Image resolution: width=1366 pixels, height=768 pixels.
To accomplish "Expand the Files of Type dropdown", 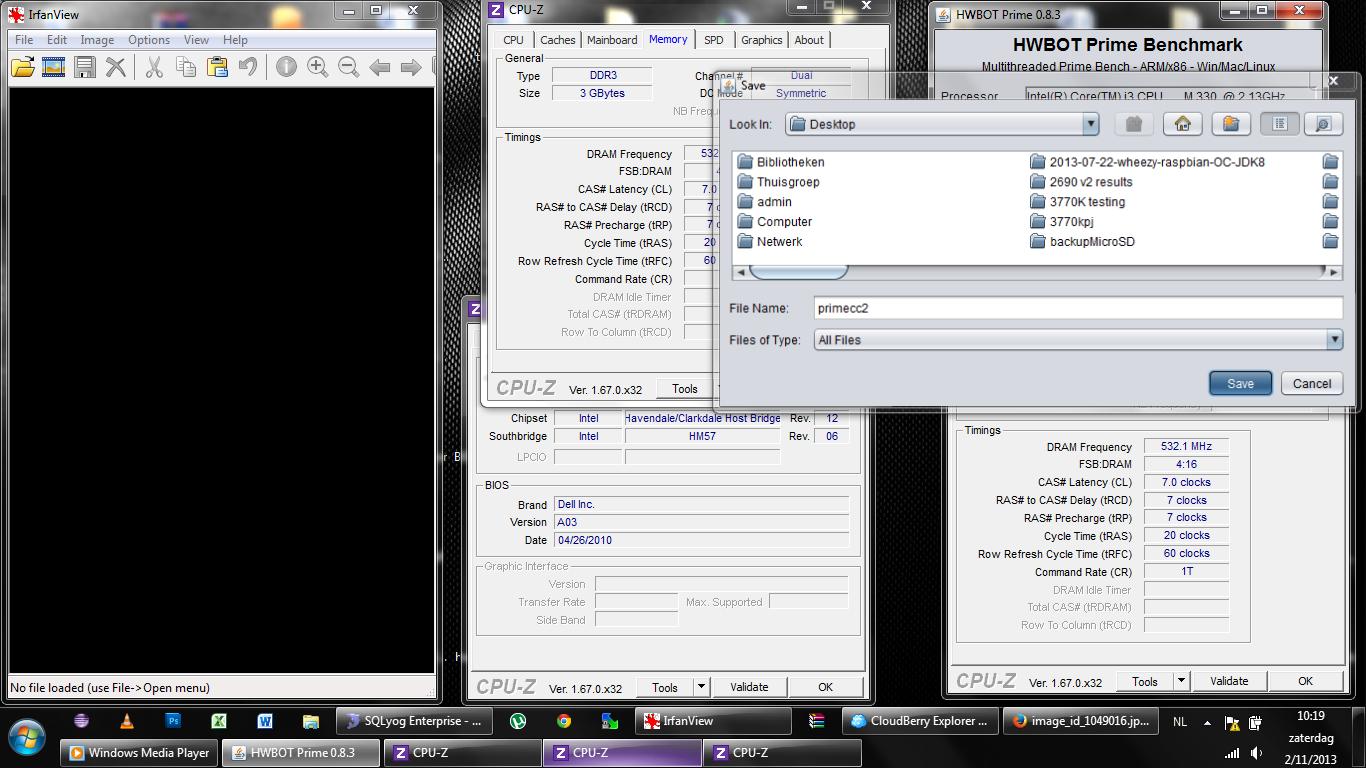I will tap(1334, 340).
